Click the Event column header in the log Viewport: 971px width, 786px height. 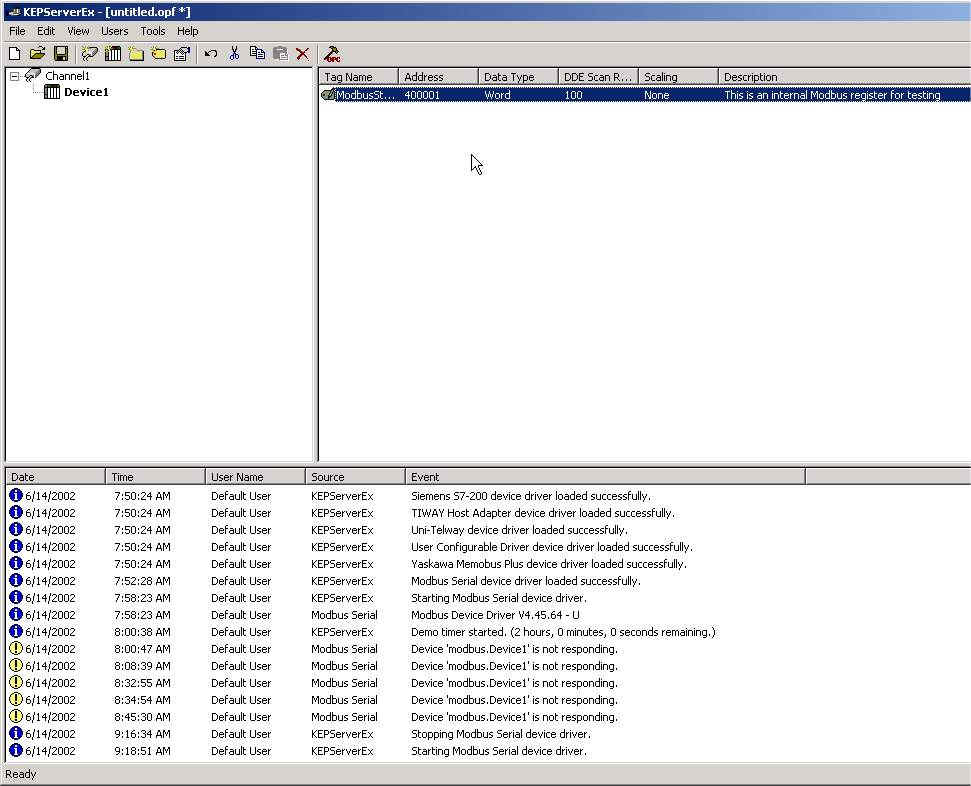click(604, 477)
